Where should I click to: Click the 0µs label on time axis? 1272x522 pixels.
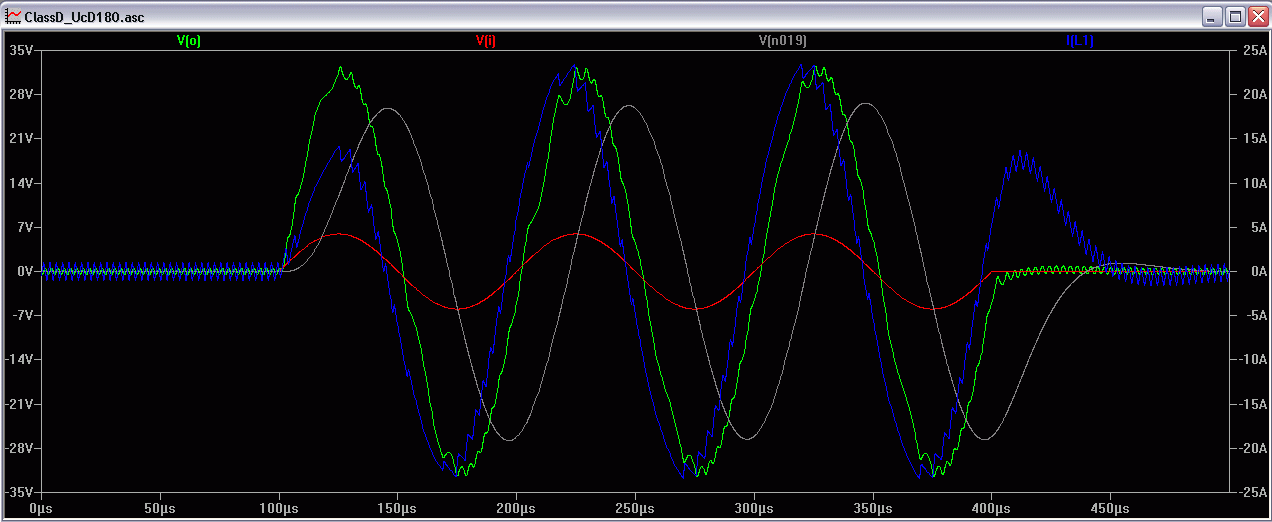point(41,508)
